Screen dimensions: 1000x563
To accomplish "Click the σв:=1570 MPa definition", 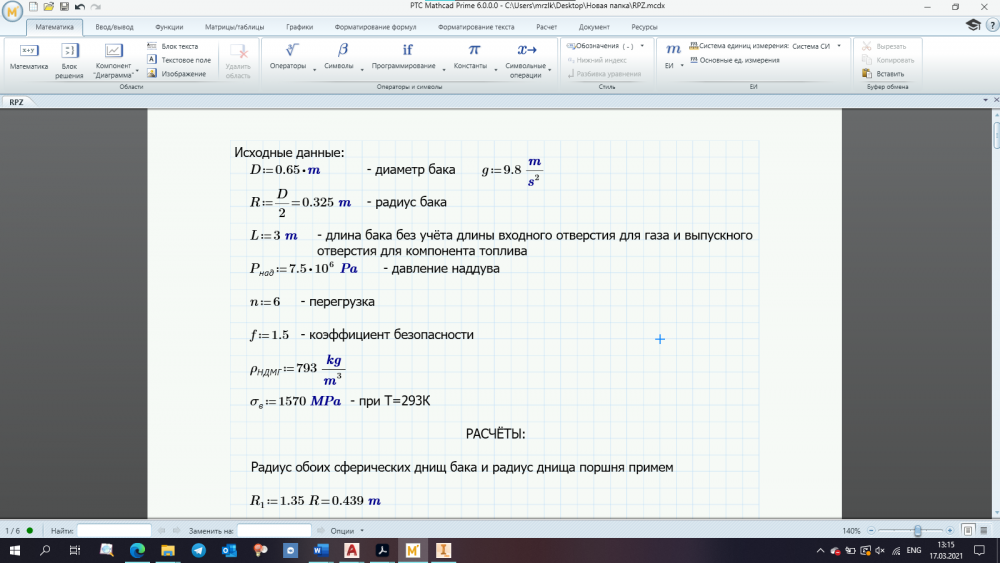I will (295, 401).
